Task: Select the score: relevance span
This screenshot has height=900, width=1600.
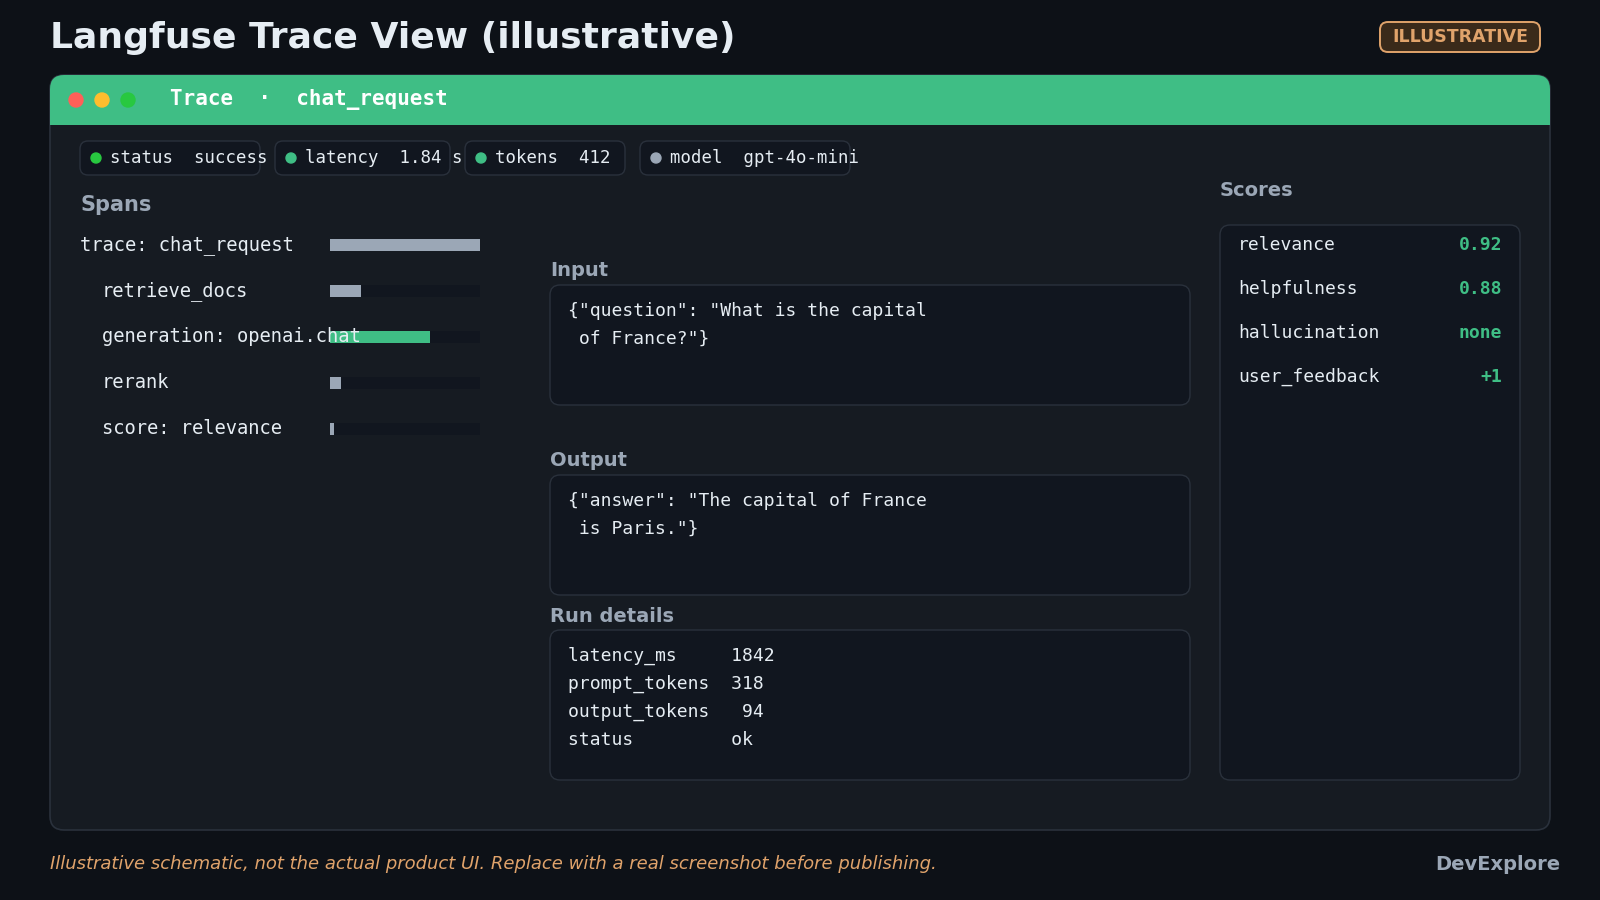Action: [x=280, y=429]
